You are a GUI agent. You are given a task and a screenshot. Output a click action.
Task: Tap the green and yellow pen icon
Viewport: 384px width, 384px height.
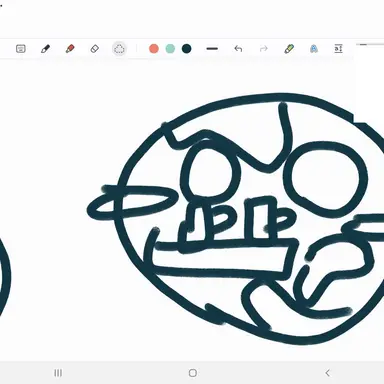pos(289,49)
